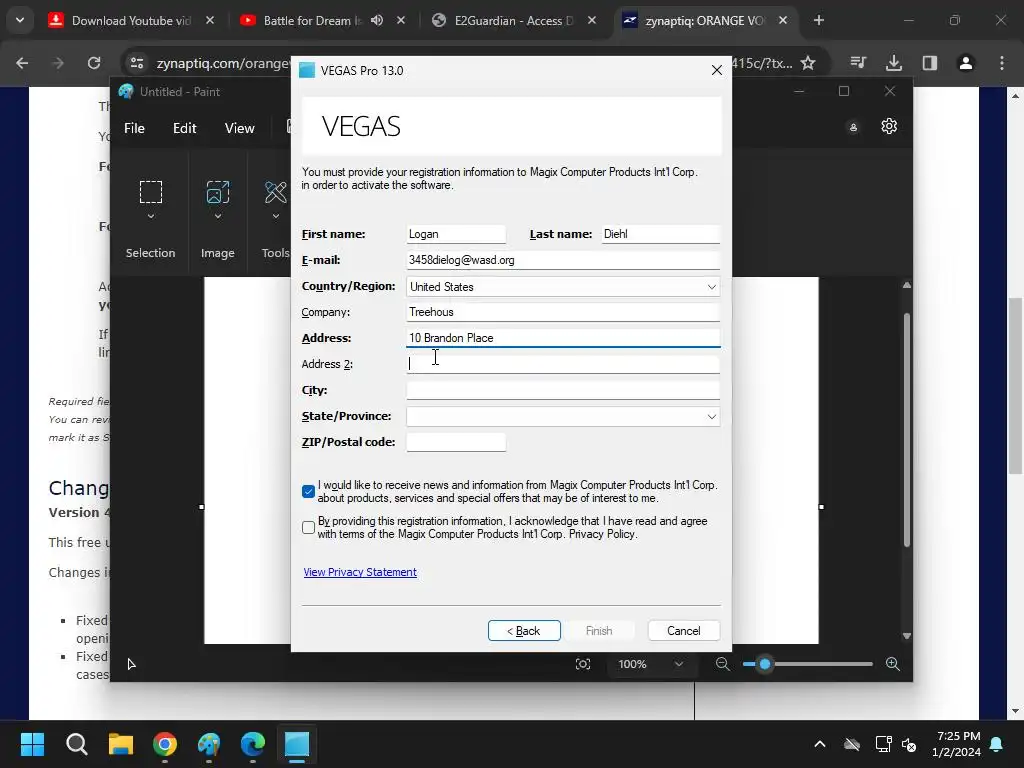Screen dimensions: 1024x768
Task: Open File Explorer from taskbar
Action: [x=121, y=744]
